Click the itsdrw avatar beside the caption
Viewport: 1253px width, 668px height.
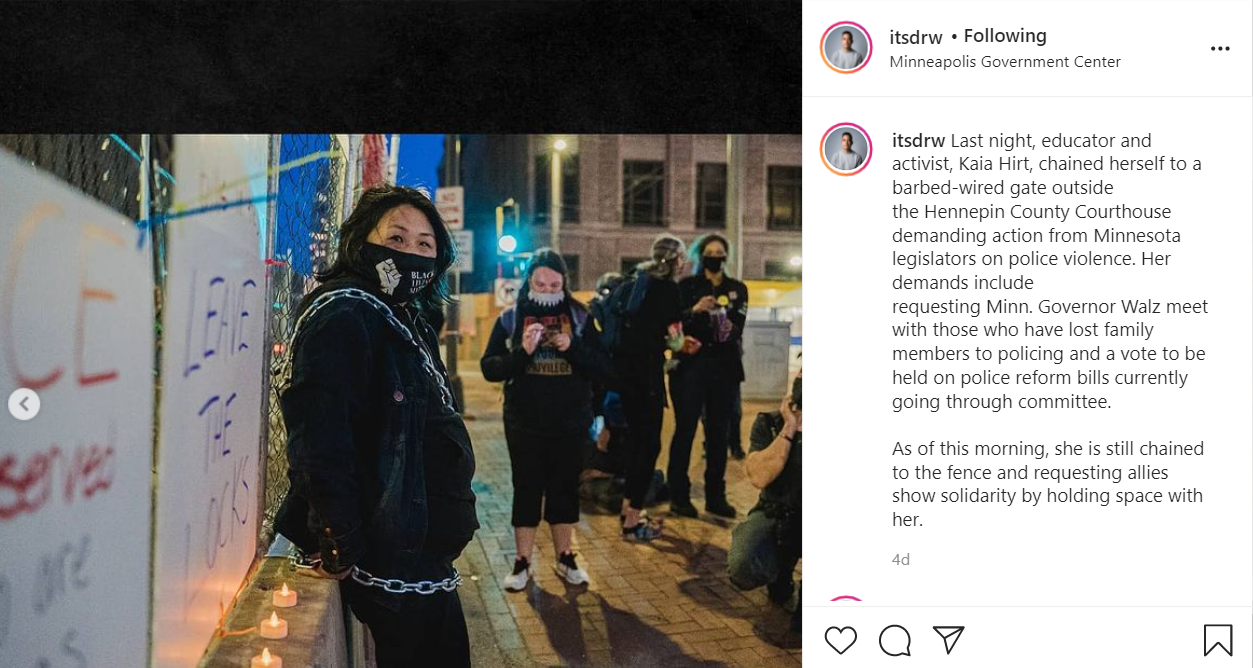pos(846,150)
